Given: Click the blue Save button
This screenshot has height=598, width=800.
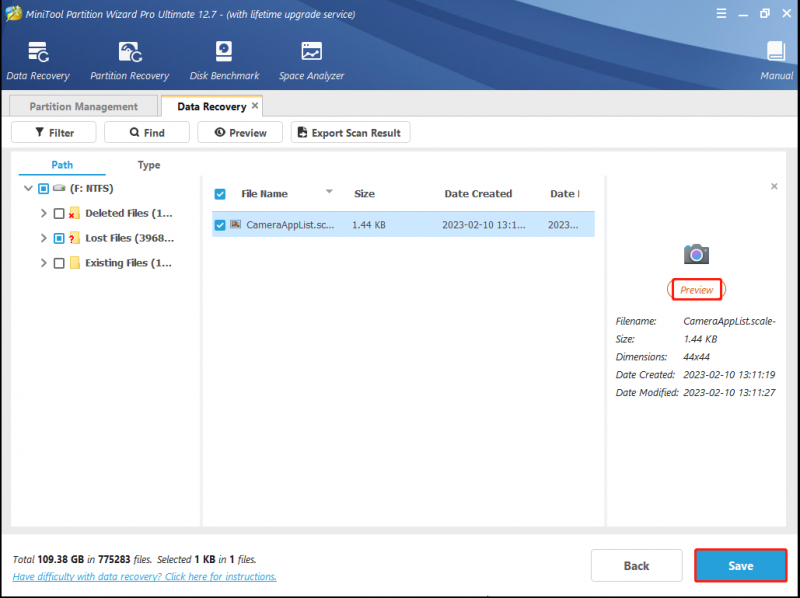Looking at the screenshot, I should 740,565.
